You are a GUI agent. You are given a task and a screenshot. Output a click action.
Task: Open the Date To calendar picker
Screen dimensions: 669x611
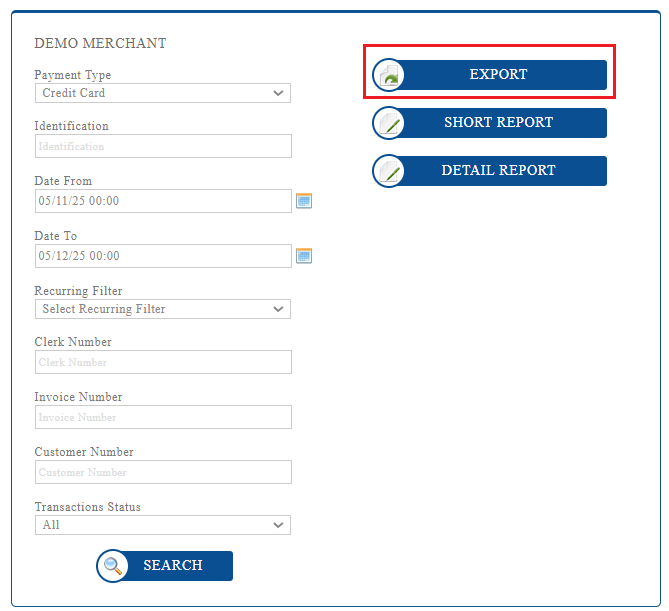tap(304, 256)
